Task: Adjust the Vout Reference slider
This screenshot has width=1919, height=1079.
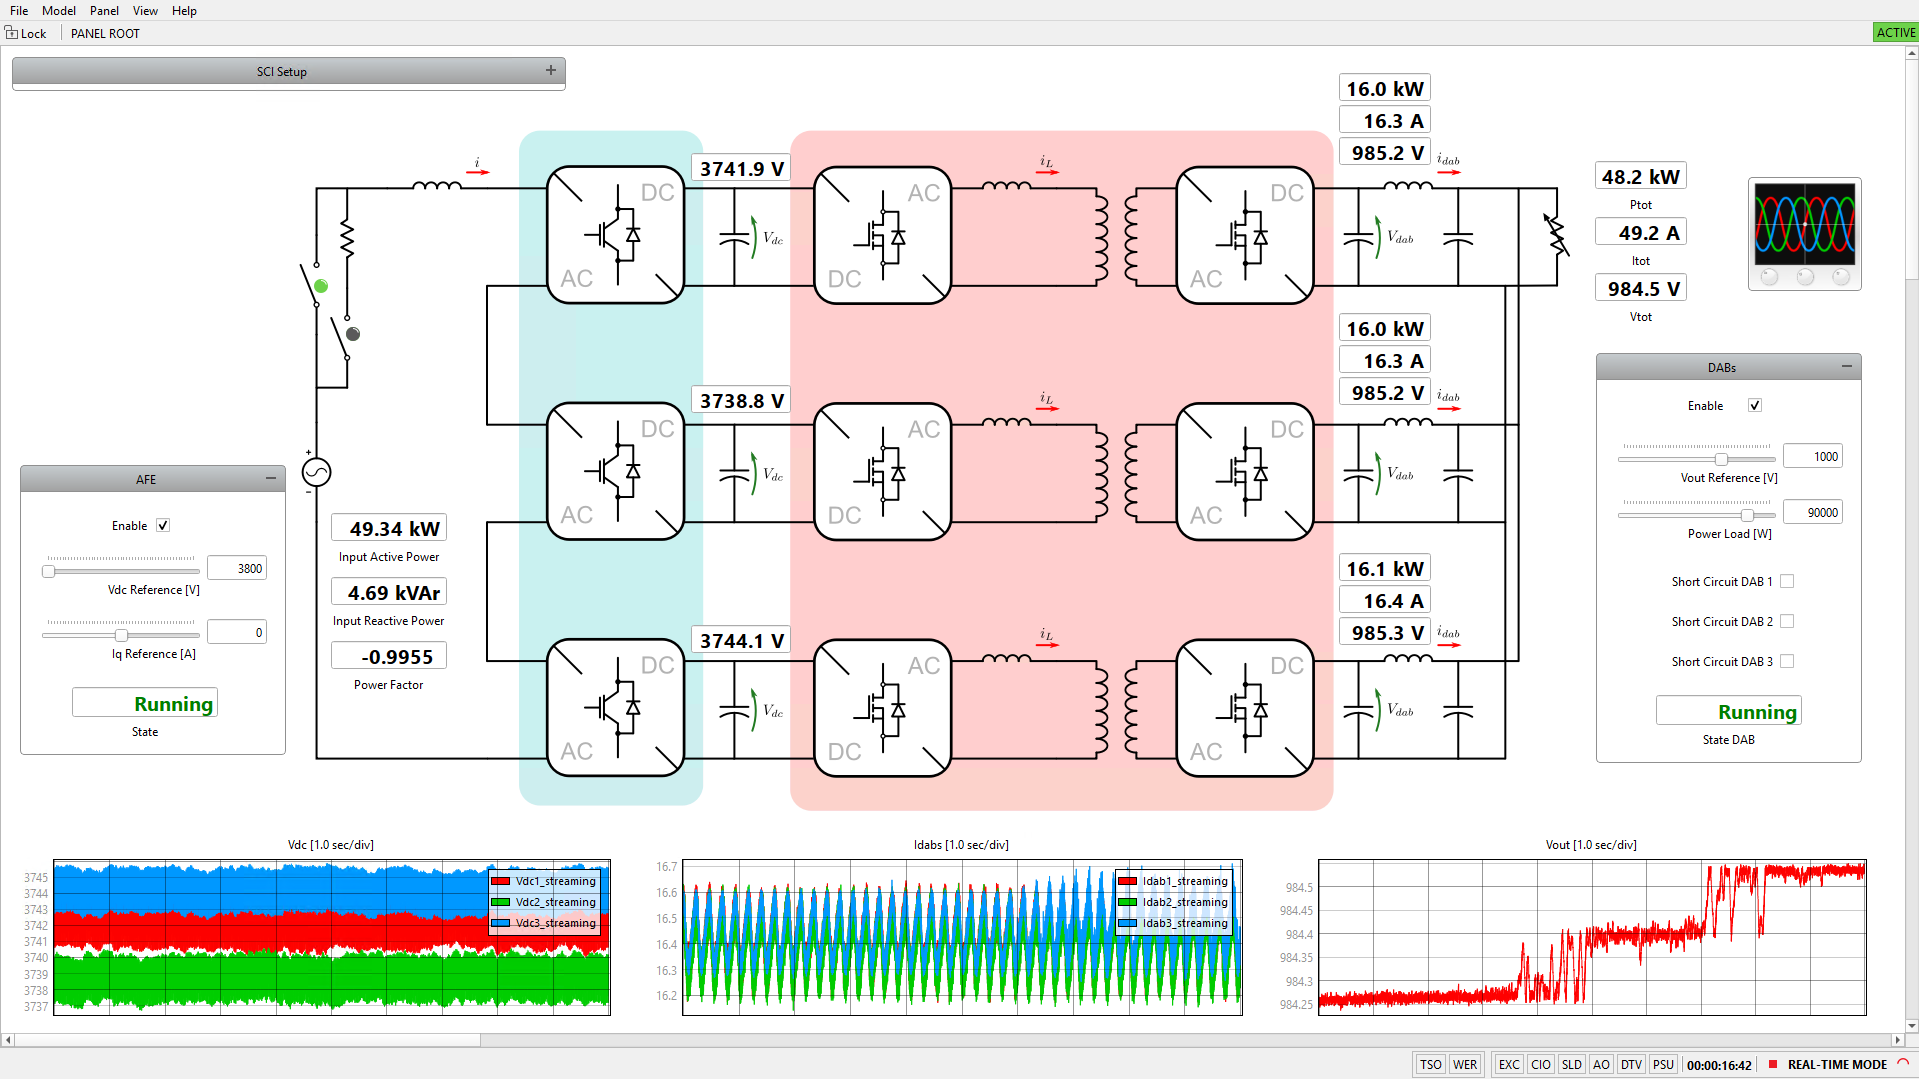Action: click(1697, 459)
